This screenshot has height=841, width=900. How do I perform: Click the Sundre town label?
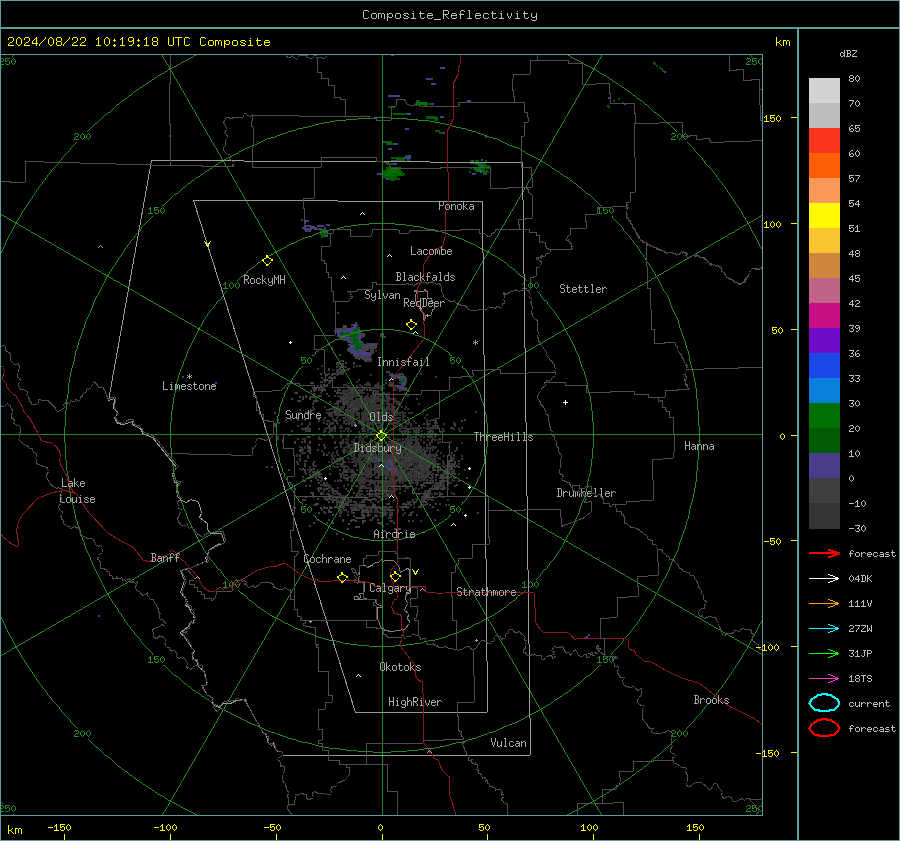click(303, 415)
